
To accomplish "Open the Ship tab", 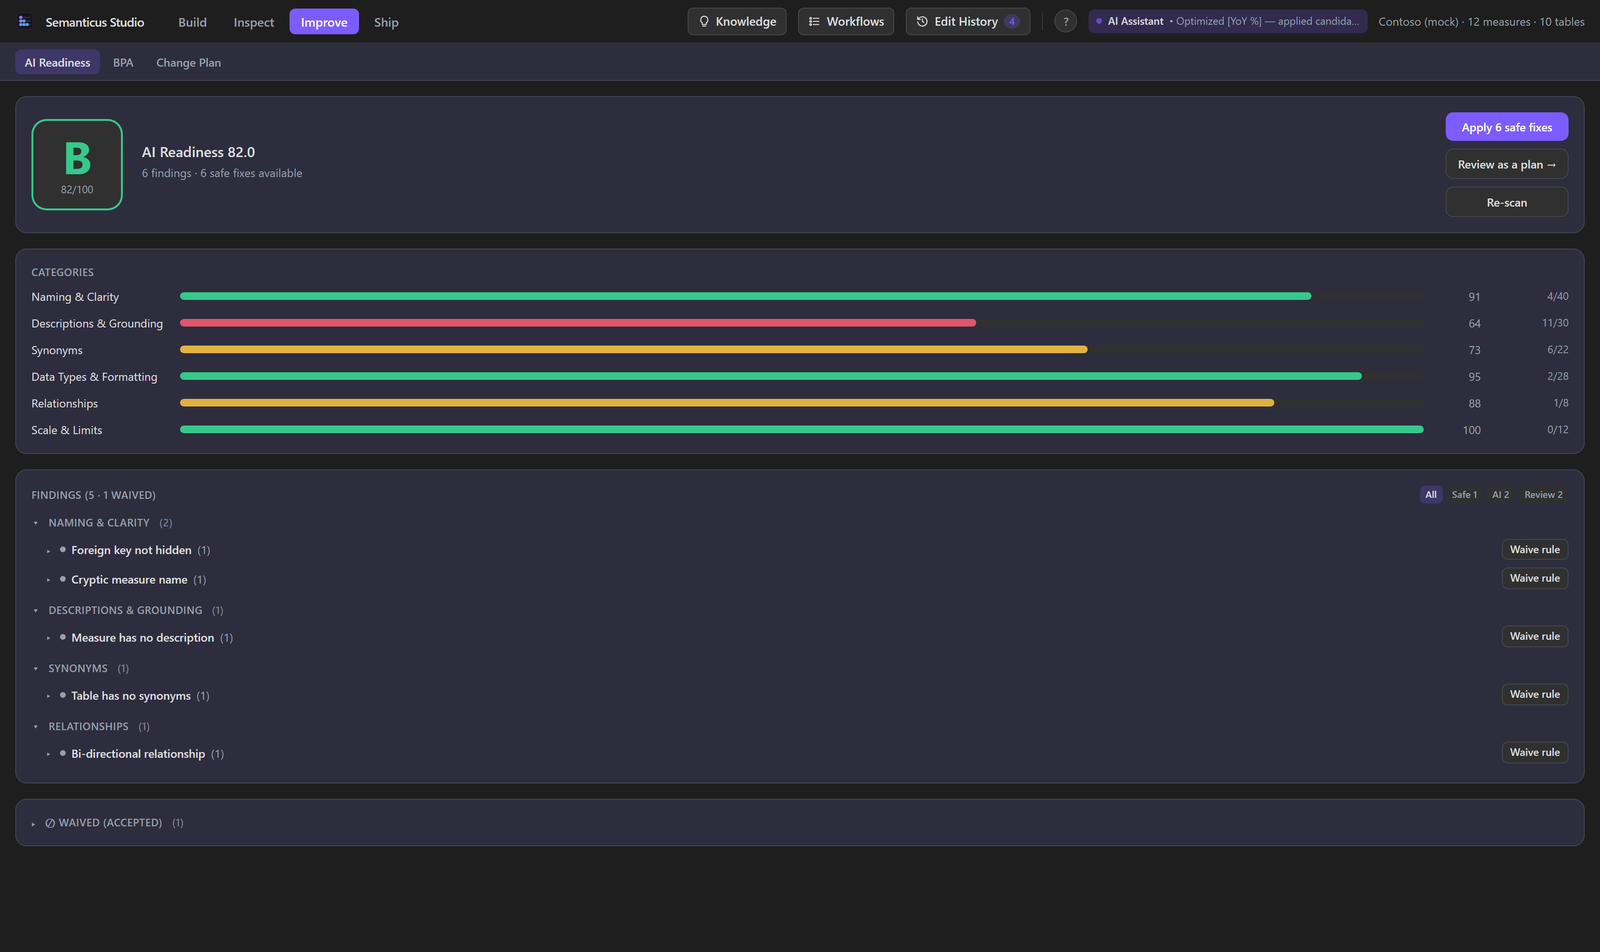I will 386,22.
